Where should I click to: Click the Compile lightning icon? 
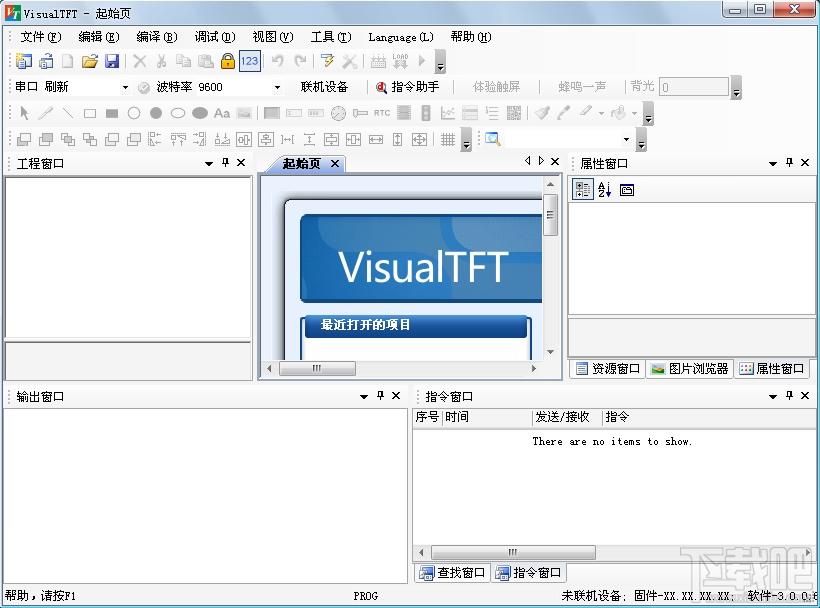(327, 61)
